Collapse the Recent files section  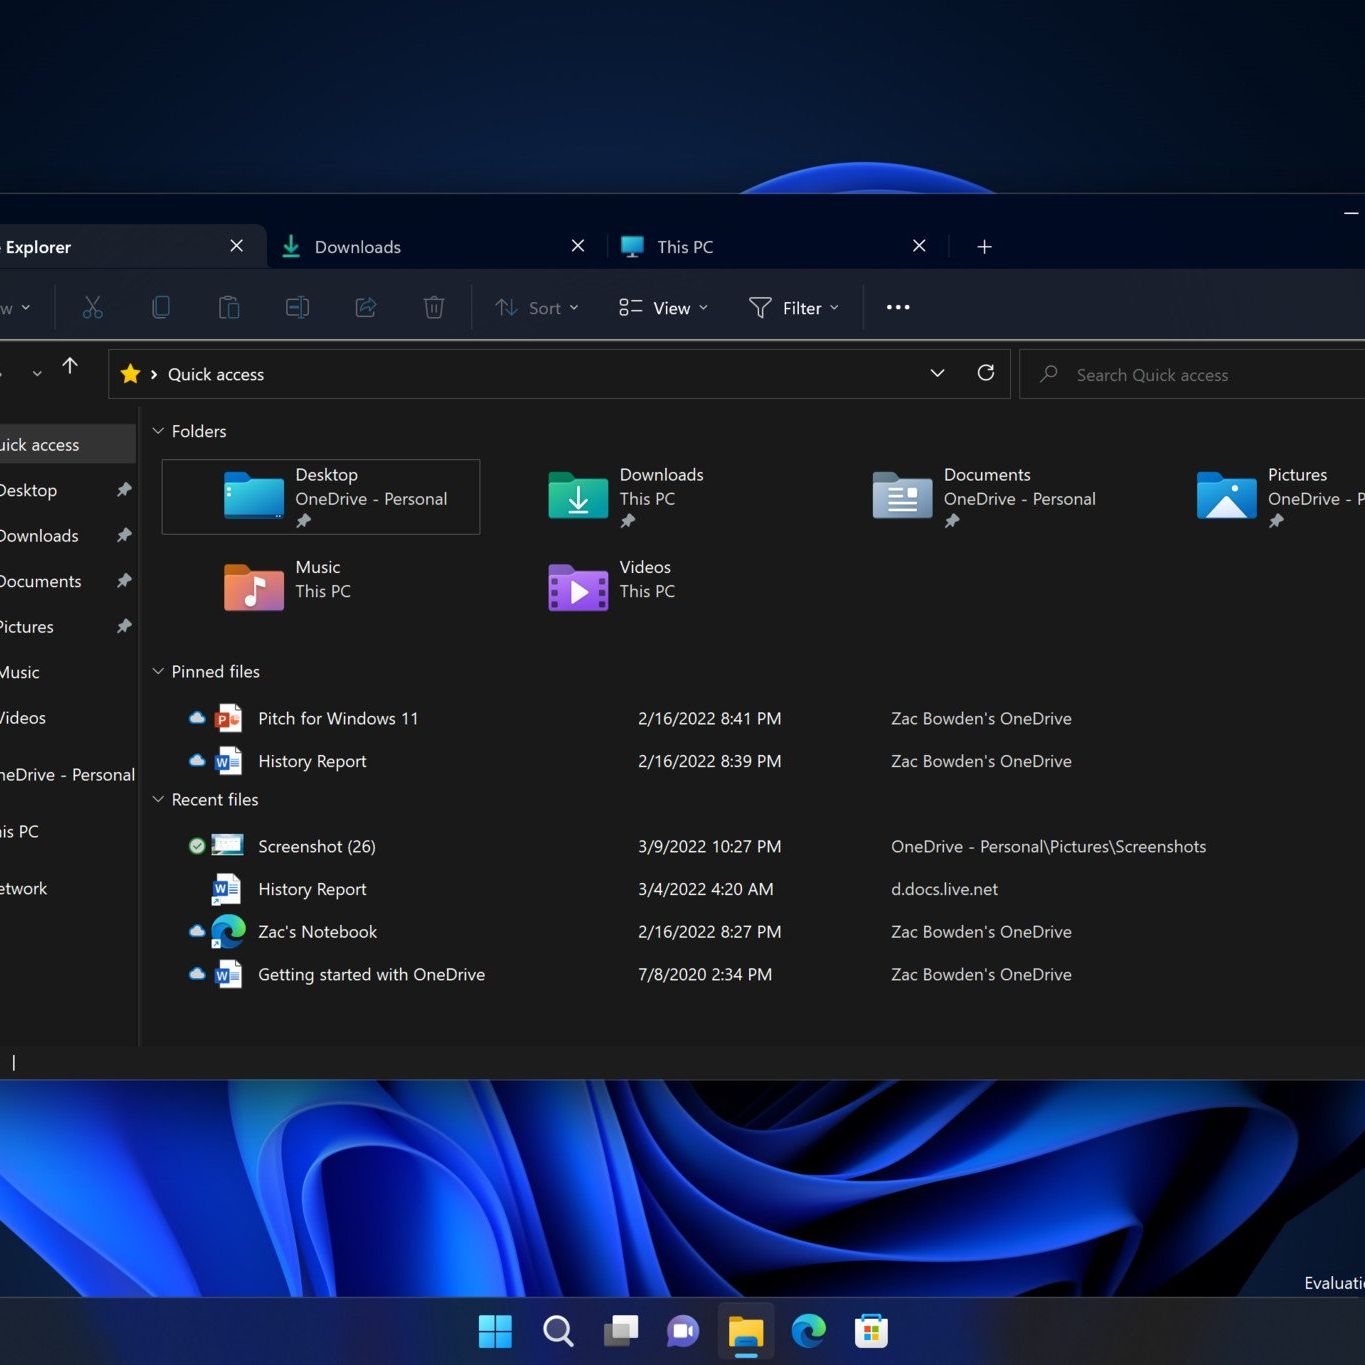point(158,799)
